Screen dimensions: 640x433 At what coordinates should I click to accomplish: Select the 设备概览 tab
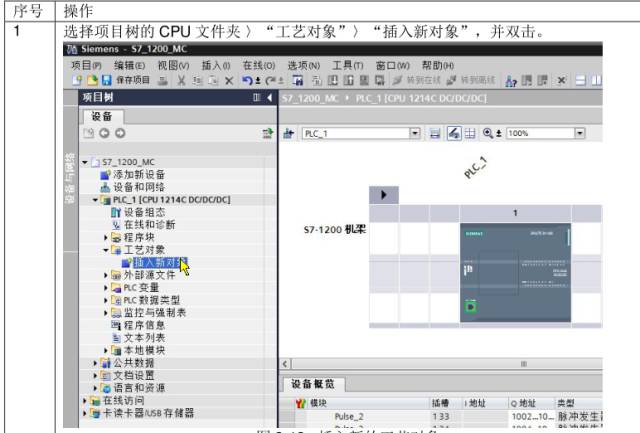coord(313,384)
